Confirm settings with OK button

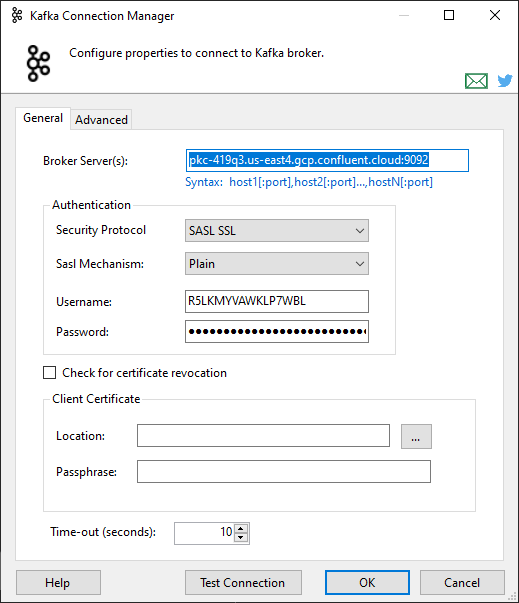[367, 583]
